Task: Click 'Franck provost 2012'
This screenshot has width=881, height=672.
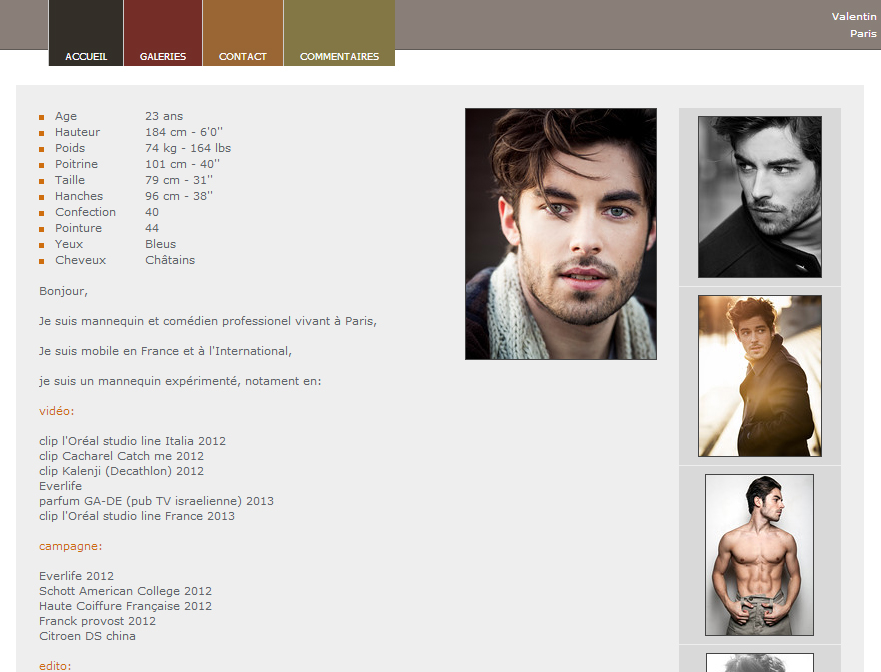Action: [97, 621]
